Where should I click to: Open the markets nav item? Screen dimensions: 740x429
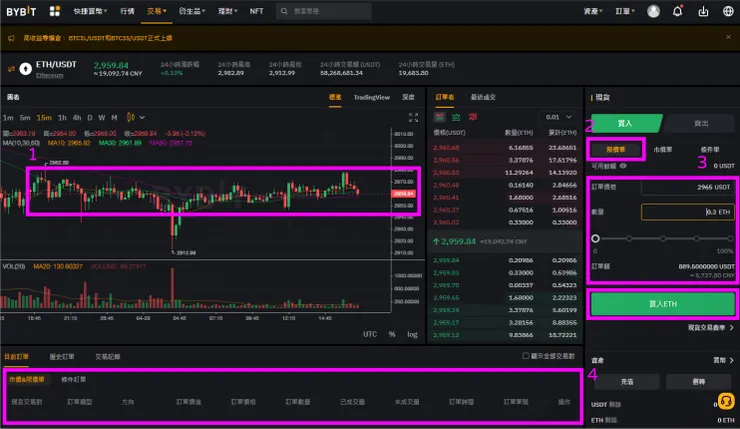pyautogui.click(x=127, y=11)
